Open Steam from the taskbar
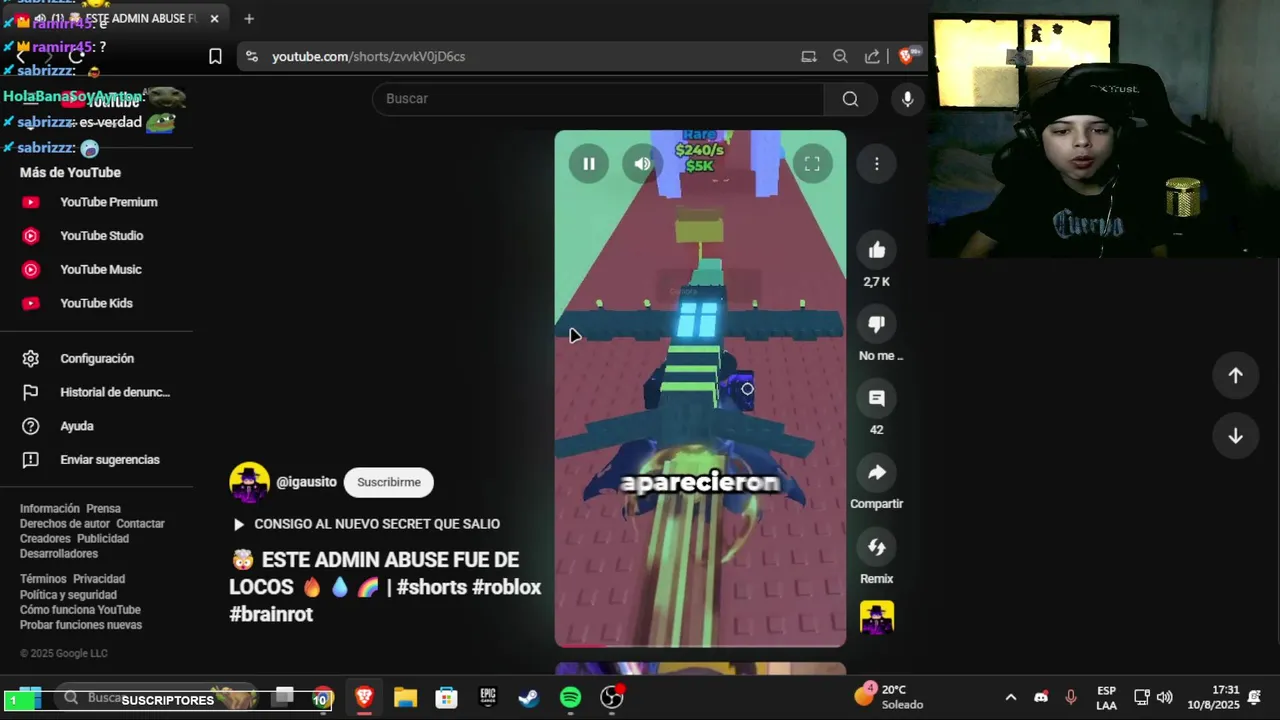This screenshot has width=1280, height=720. [529, 697]
